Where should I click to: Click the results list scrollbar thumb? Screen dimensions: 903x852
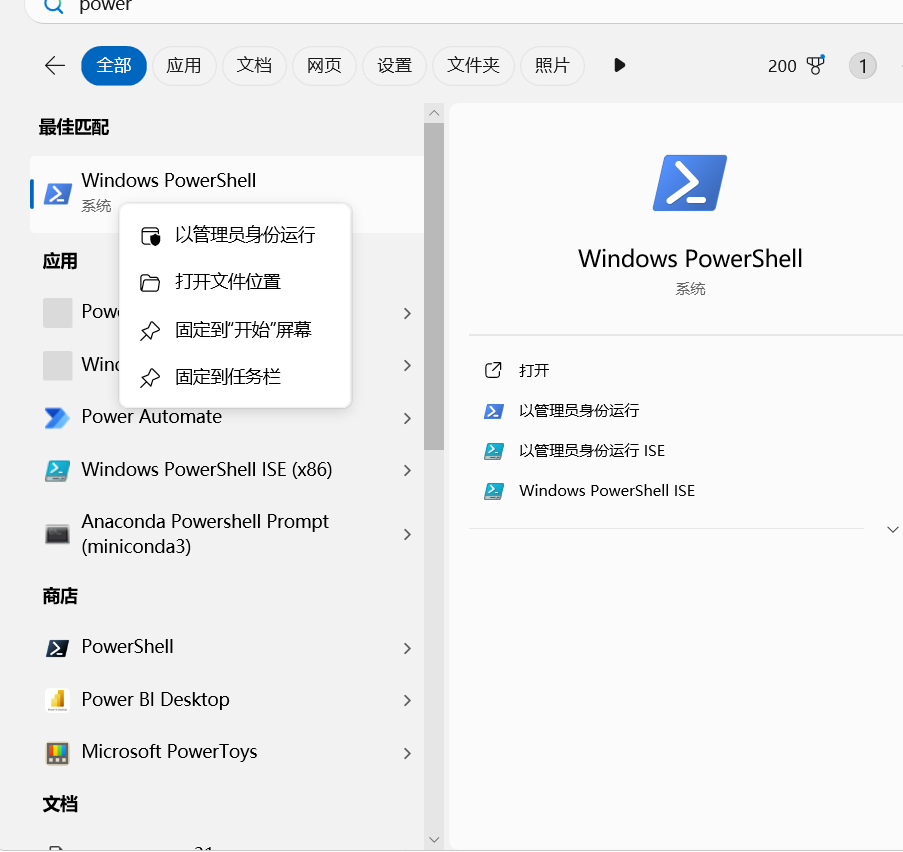pyautogui.click(x=434, y=286)
